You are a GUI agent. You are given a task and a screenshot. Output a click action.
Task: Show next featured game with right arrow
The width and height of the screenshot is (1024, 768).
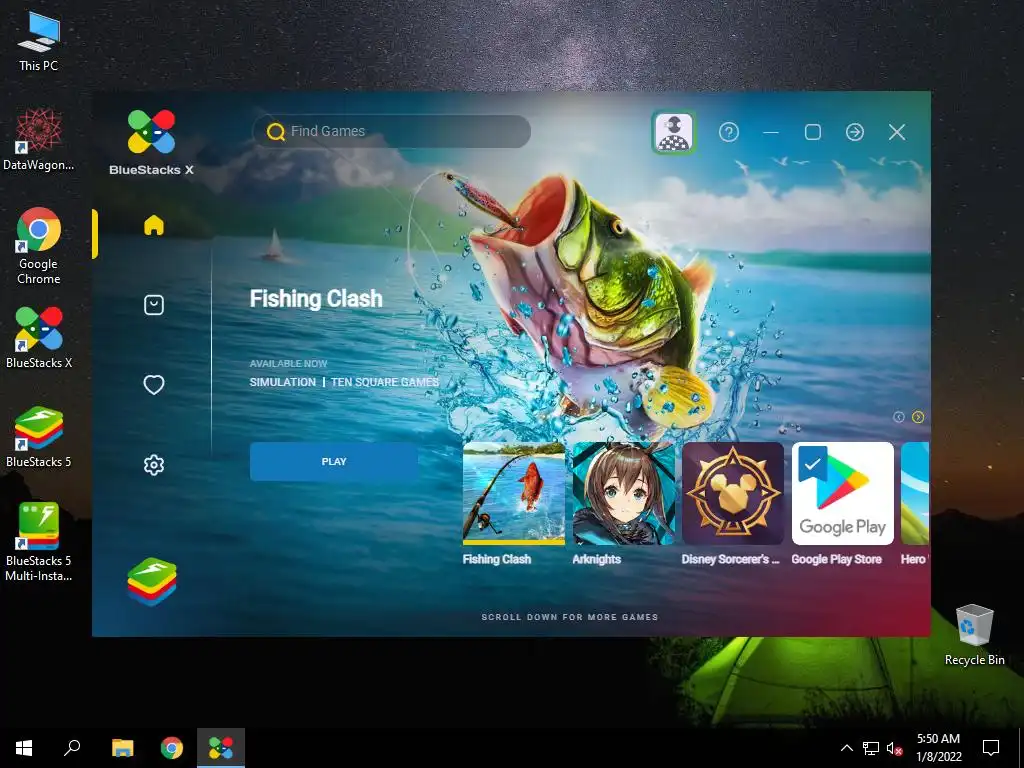[918, 417]
